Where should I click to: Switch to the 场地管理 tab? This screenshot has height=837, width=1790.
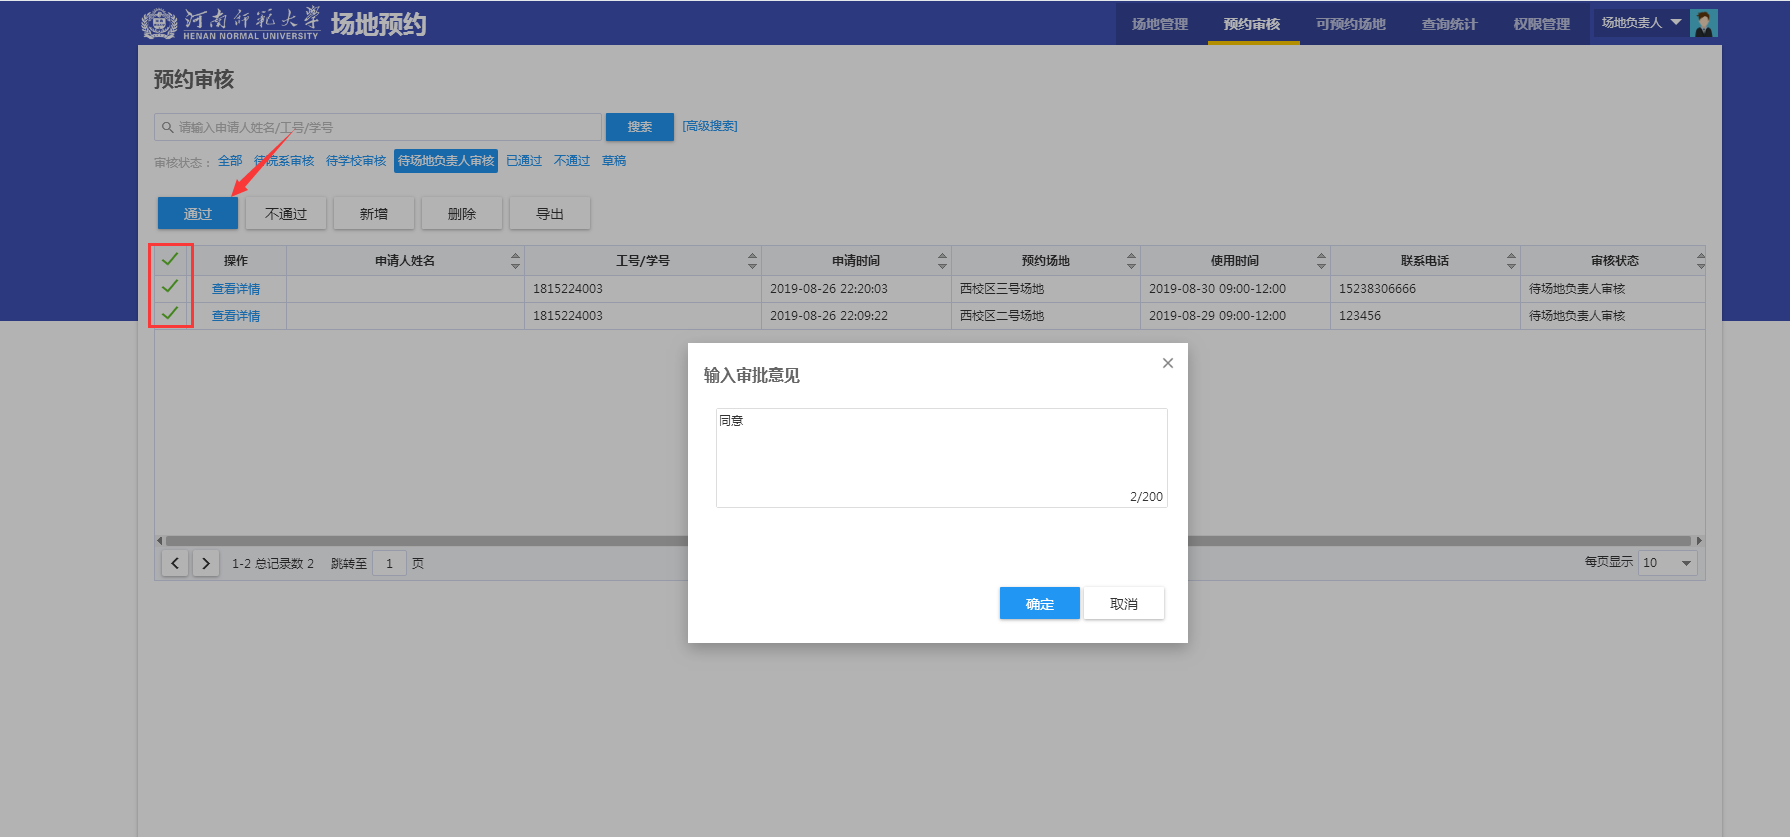(1160, 24)
